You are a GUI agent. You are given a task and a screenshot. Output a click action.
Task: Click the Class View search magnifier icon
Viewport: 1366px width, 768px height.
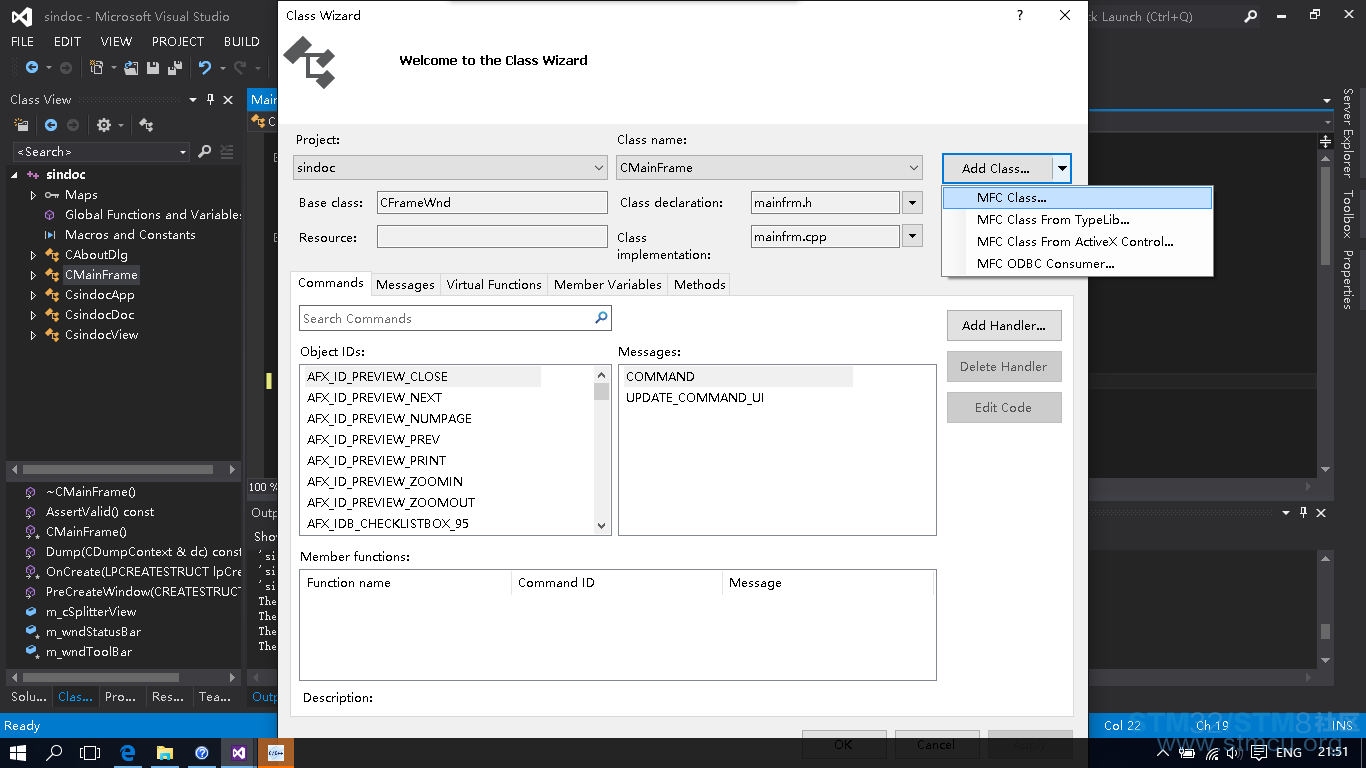[205, 152]
